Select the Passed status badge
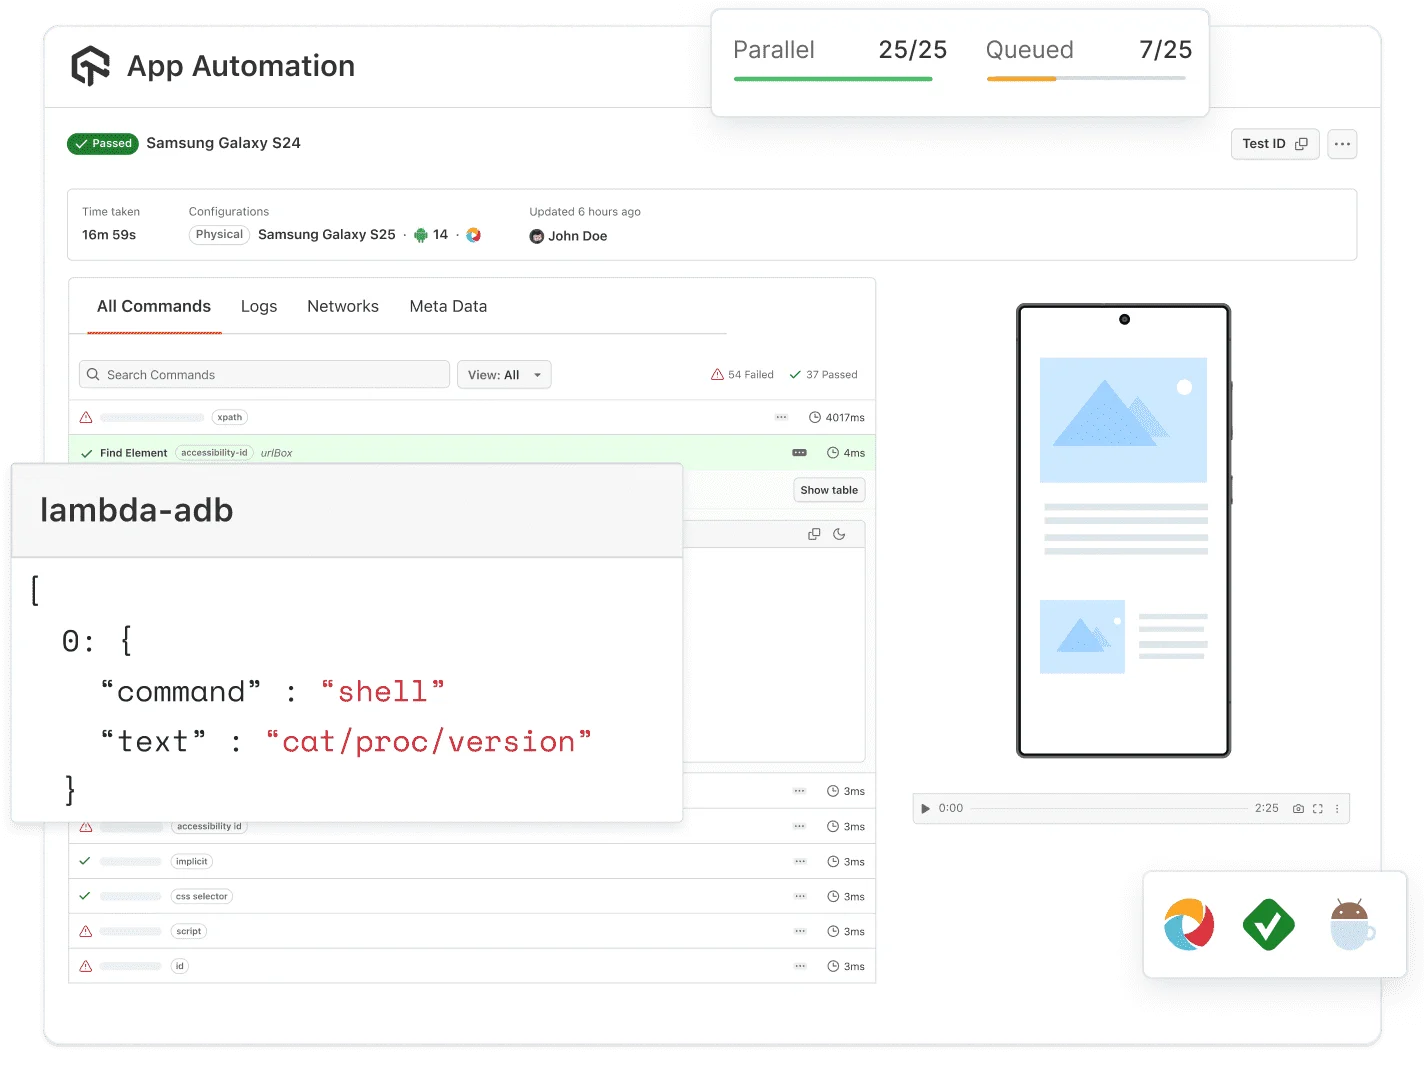This screenshot has width=1424, height=1068. pyautogui.click(x=102, y=143)
